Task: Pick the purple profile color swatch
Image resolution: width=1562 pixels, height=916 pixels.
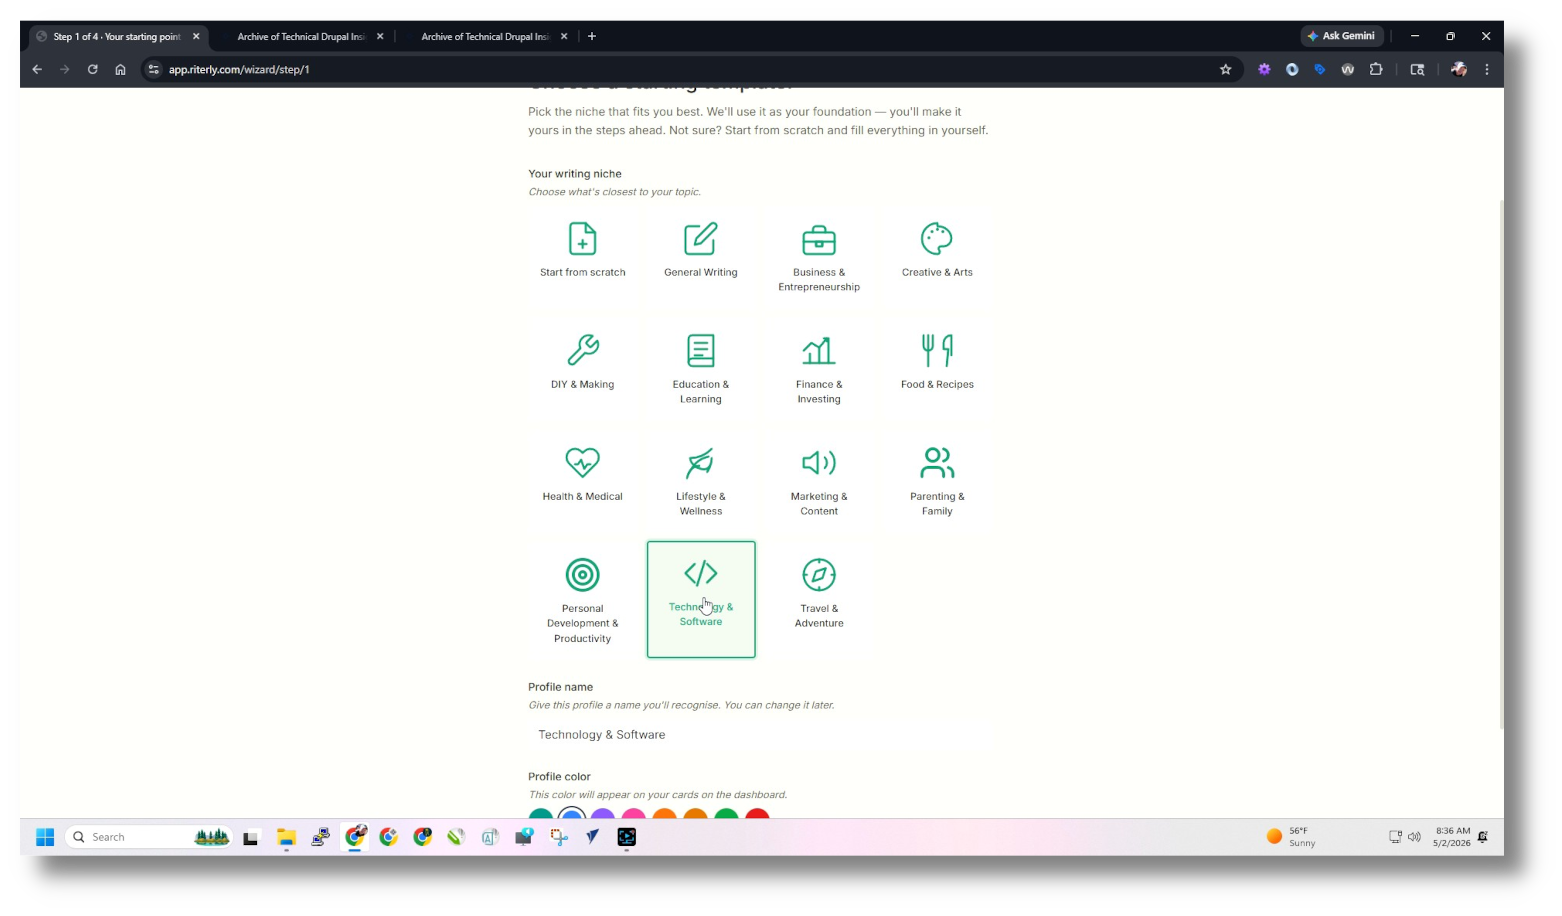Action: (603, 815)
